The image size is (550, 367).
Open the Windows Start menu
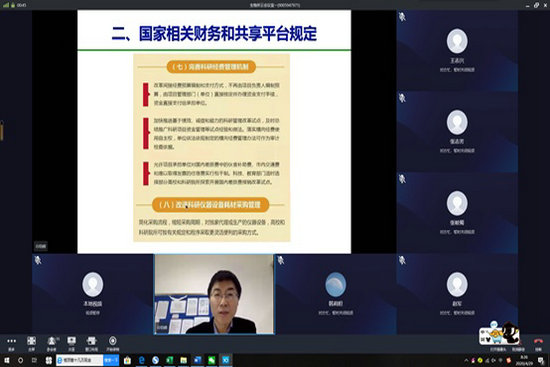pyautogui.click(x=6, y=360)
